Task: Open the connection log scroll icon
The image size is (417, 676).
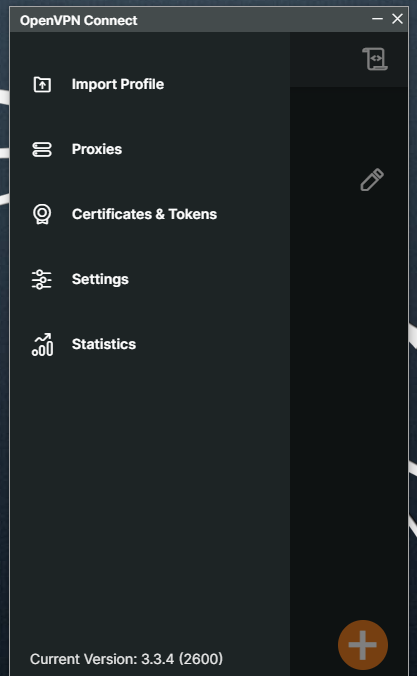Action: pos(375,59)
